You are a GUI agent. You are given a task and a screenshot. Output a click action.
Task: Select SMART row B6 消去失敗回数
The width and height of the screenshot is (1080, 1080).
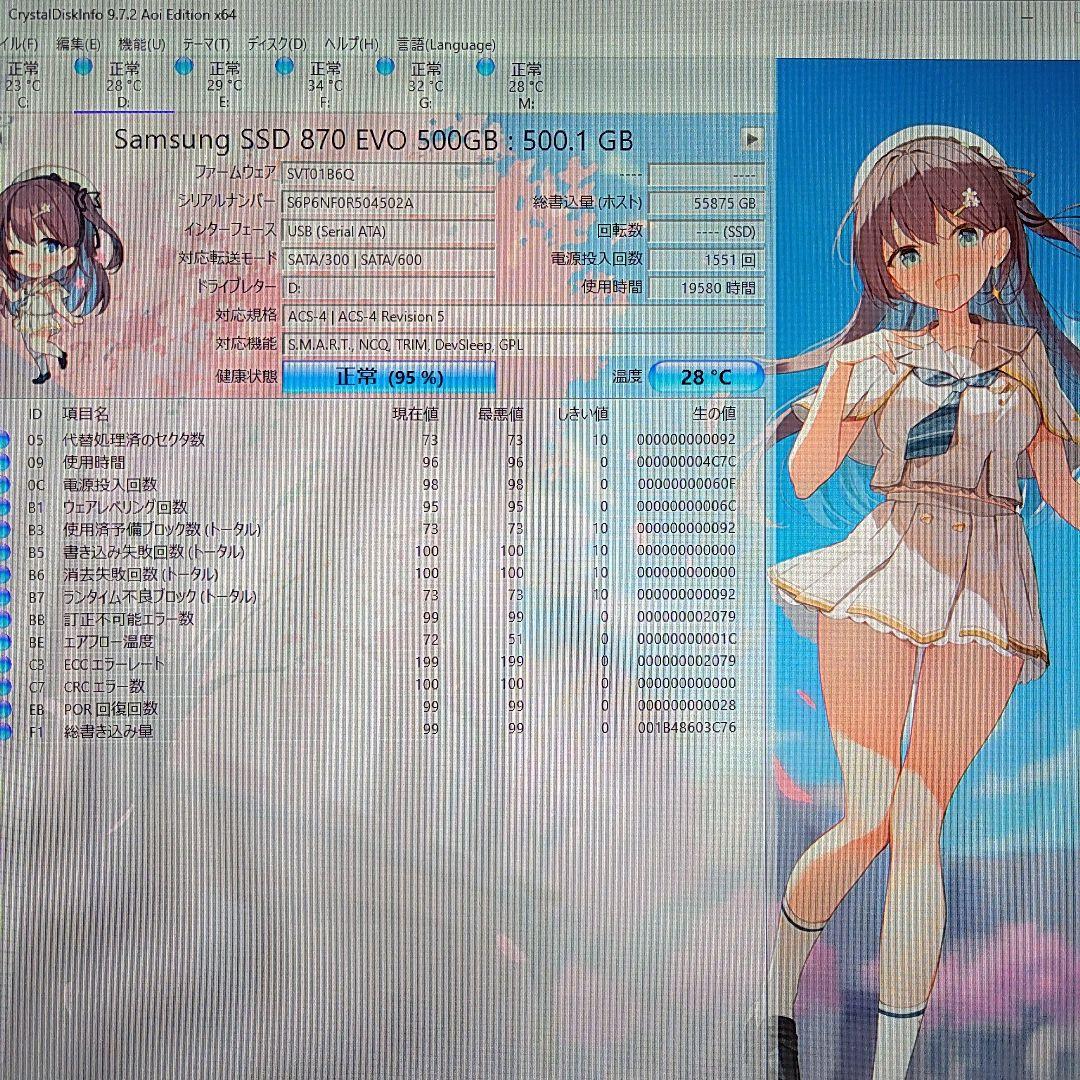point(382,573)
